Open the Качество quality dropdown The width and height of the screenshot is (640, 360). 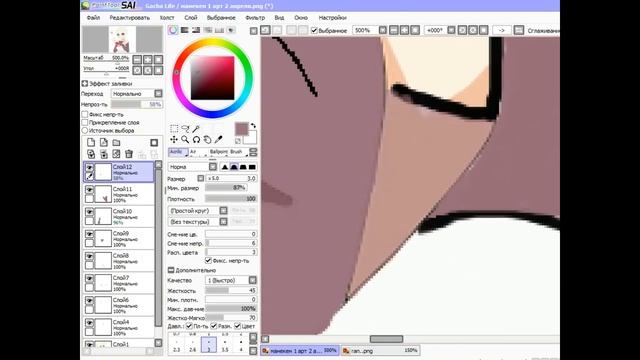(253, 280)
